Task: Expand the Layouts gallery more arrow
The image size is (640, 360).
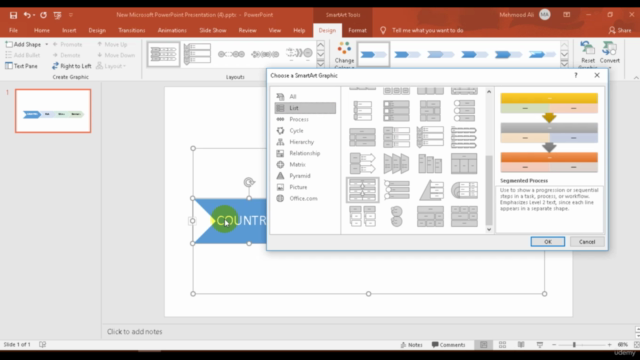Action: [320, 64]
